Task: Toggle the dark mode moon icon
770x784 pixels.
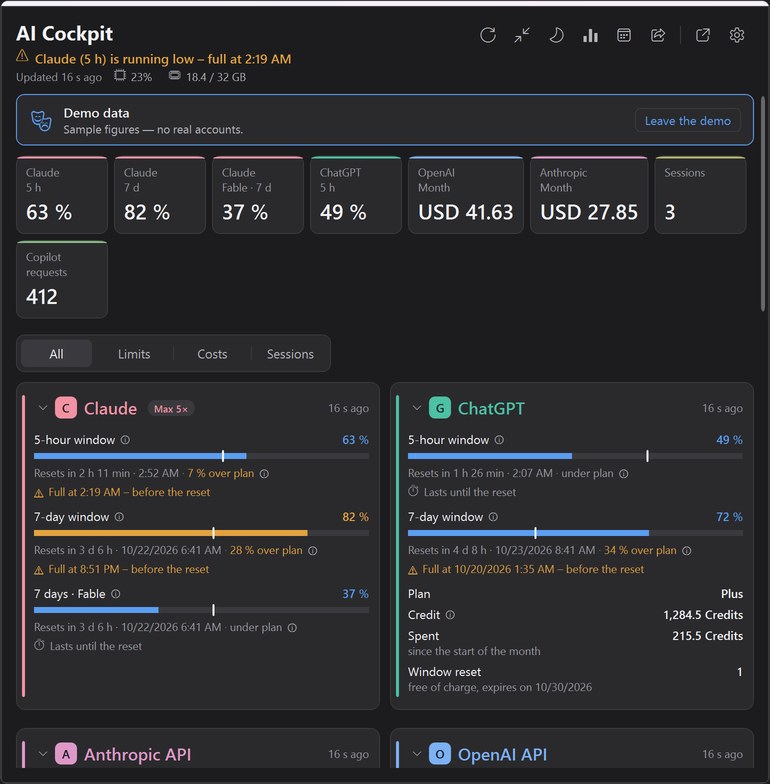Action: (x=556, y=35)
